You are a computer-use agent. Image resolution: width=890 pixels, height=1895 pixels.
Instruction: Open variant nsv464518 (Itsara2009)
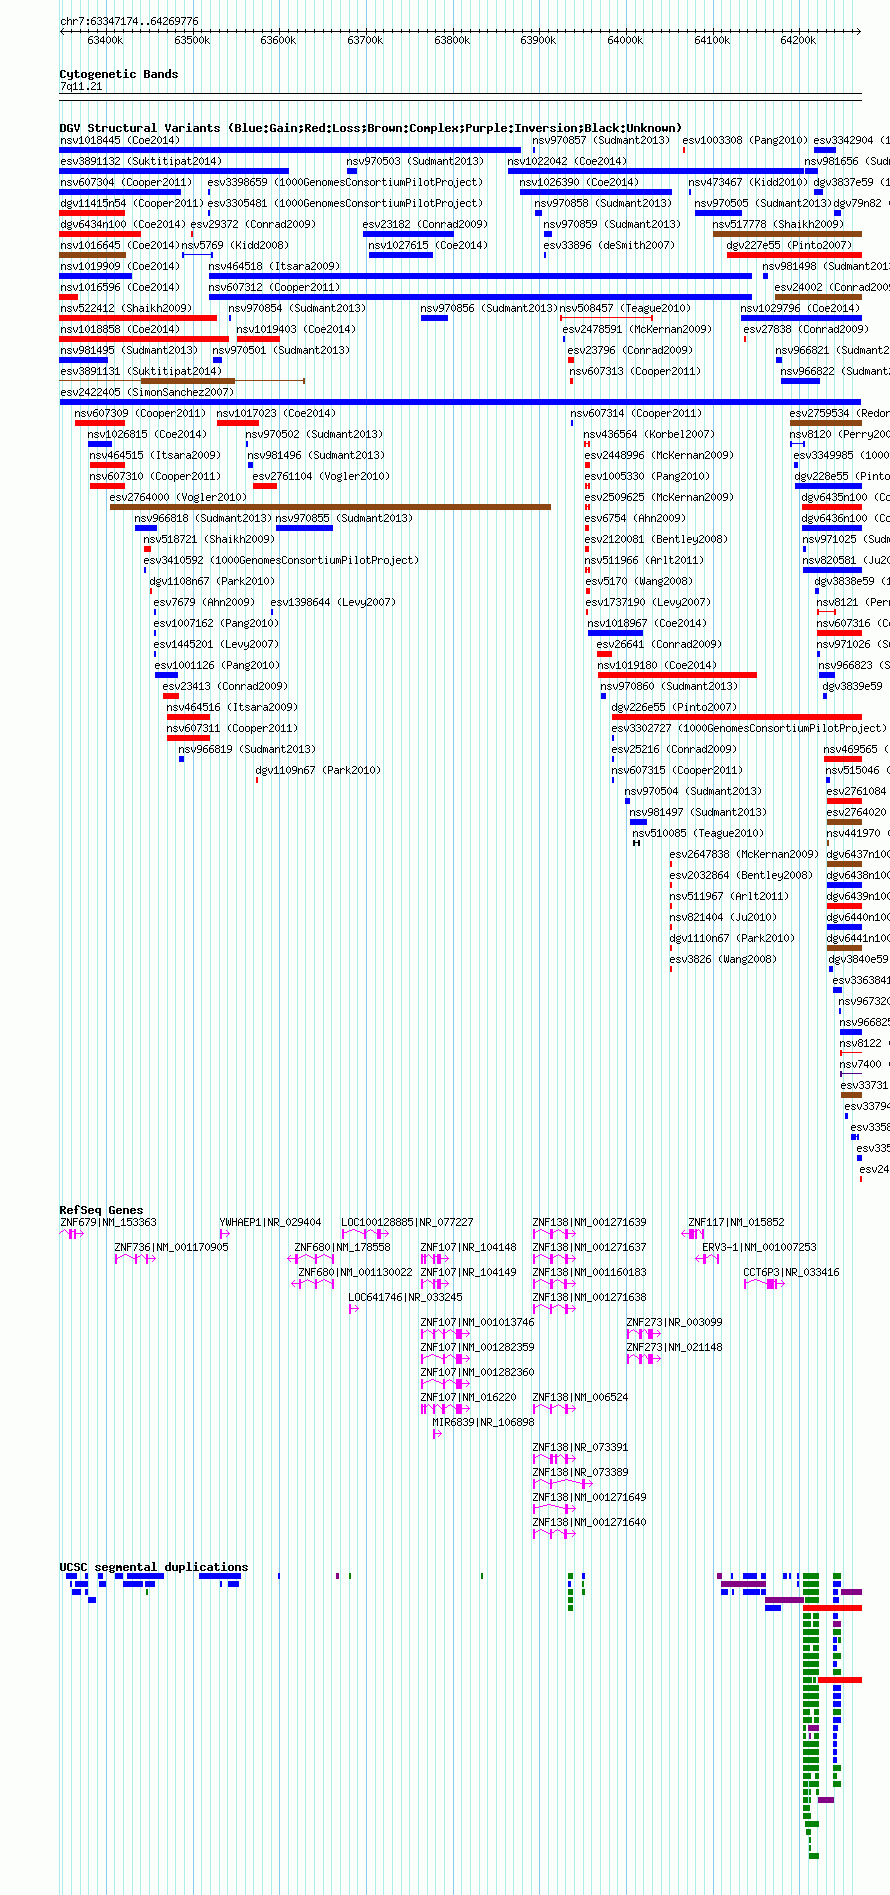coord(274,266)
